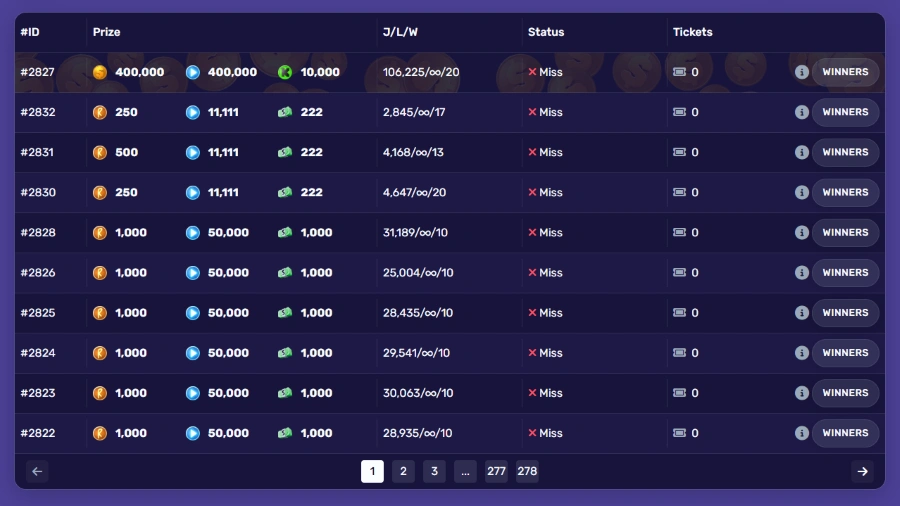900x506 pixels.
Task: Select page 3 in pagination
Action: point(434,471)
